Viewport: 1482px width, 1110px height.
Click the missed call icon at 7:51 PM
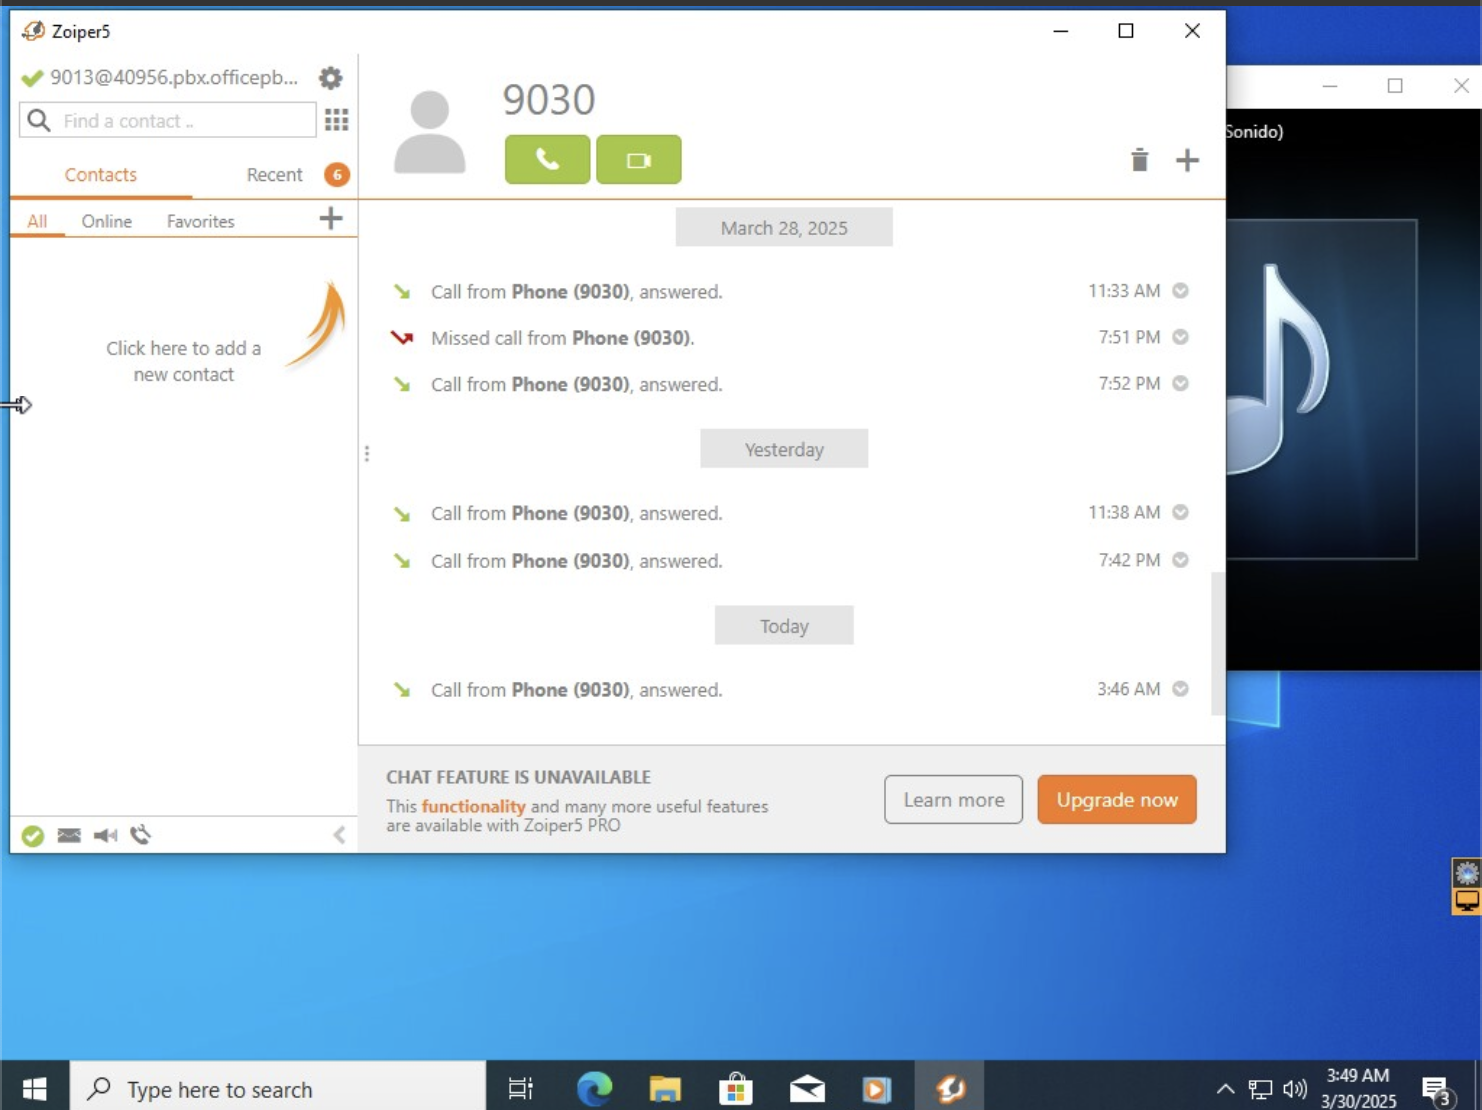(x=402, y=338)
